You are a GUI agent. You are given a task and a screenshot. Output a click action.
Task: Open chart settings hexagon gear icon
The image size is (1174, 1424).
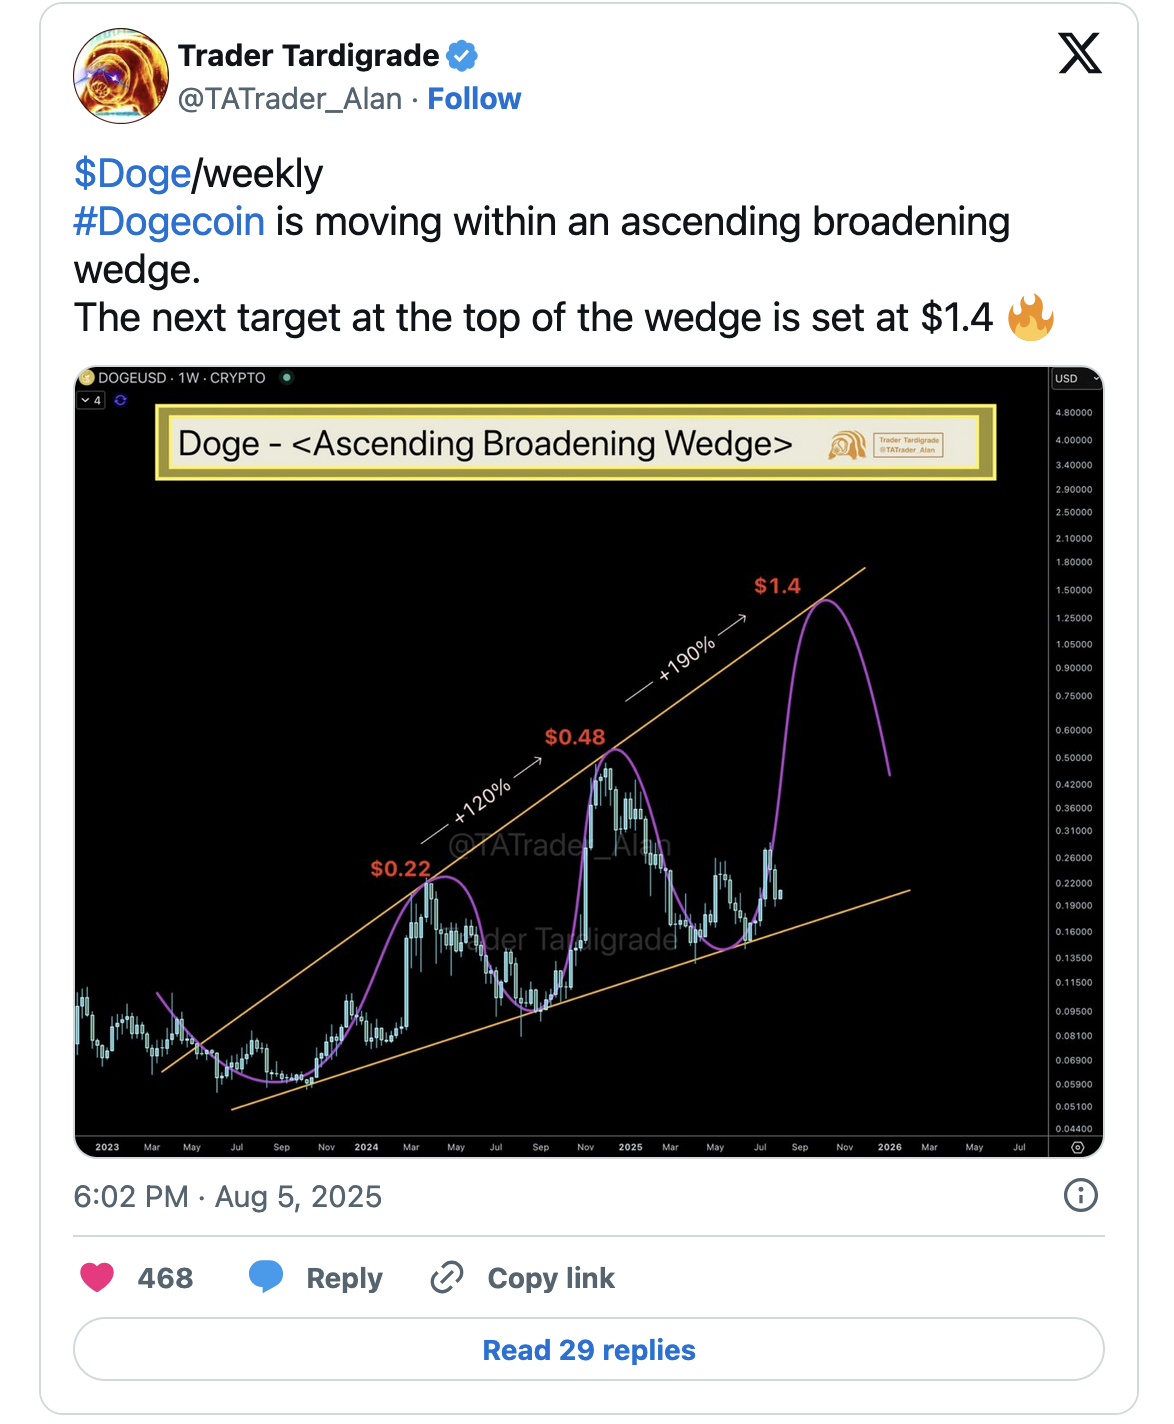(1078, 1147)
